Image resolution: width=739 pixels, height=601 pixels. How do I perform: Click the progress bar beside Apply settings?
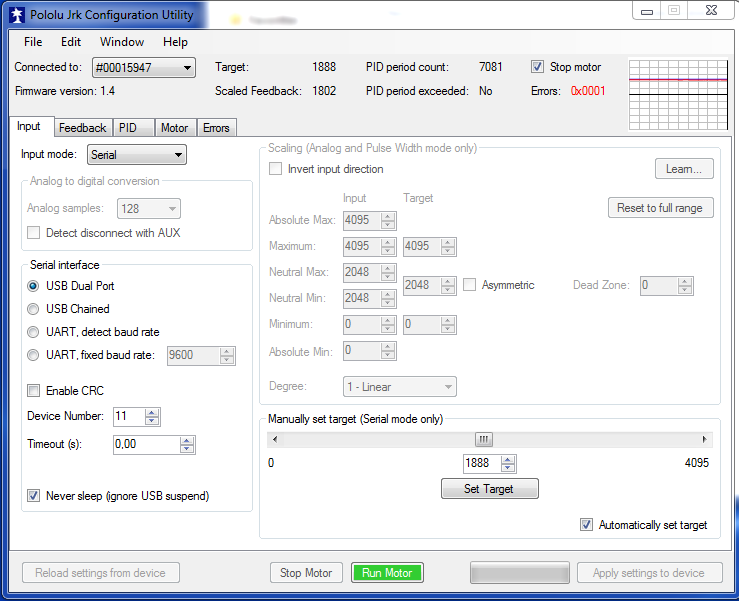520,573
